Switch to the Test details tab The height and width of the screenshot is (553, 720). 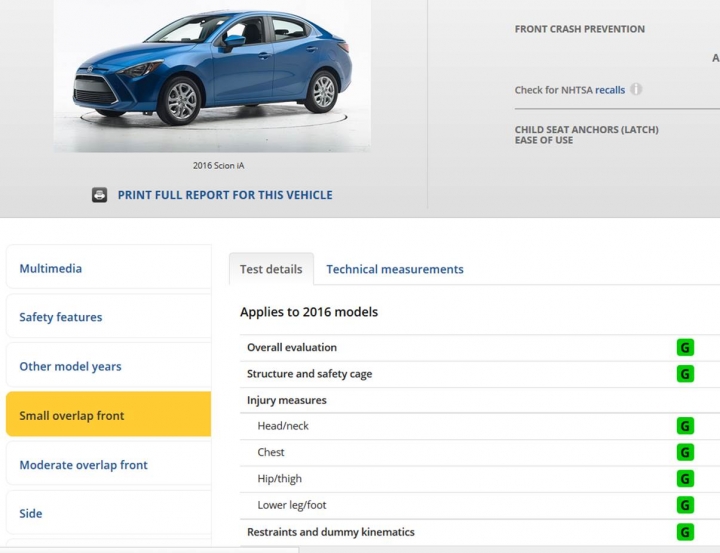pos(271,269)
